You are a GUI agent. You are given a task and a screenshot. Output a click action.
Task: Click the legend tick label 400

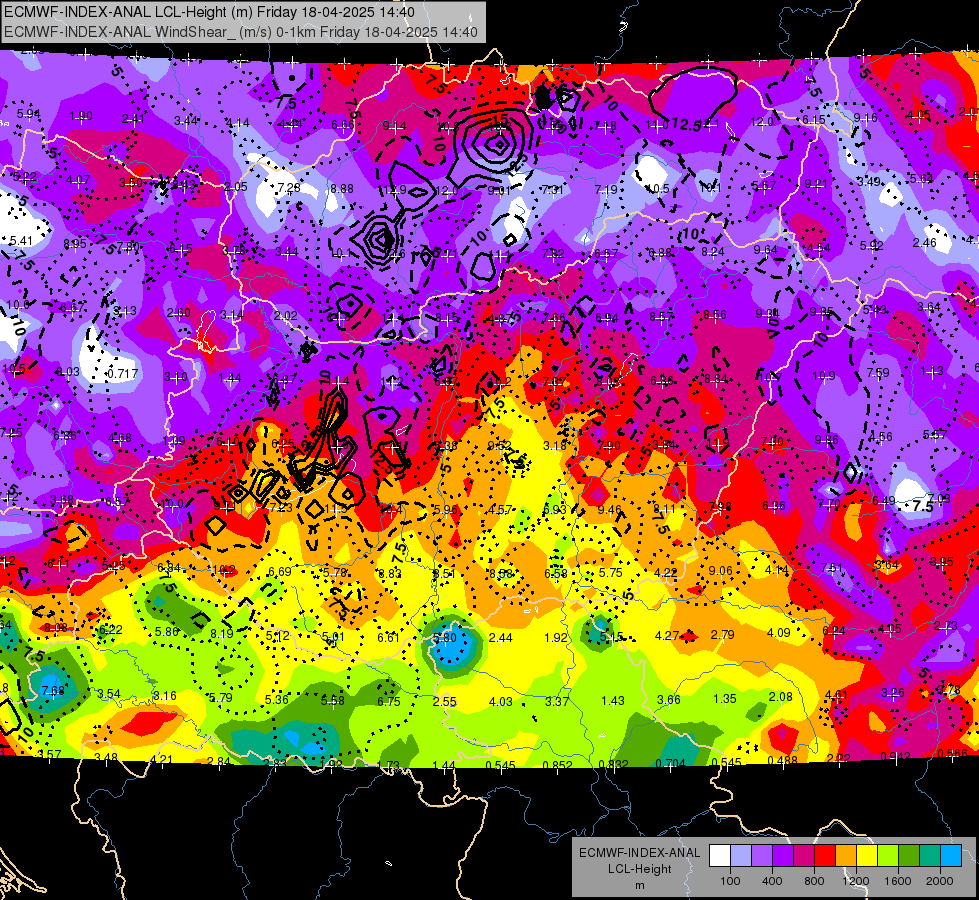point(772,881)
